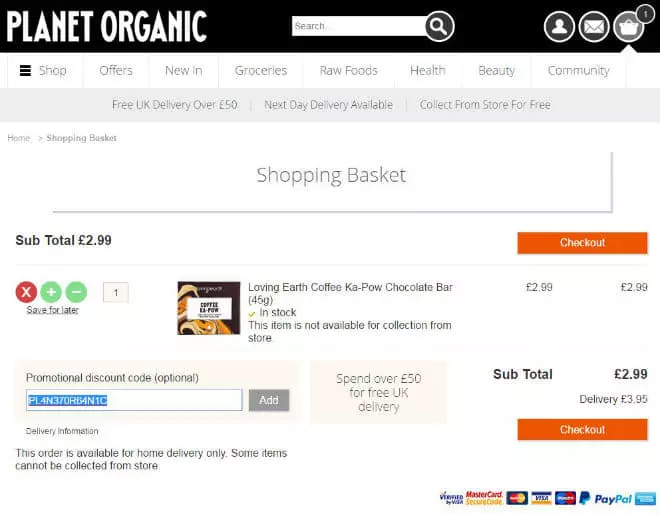The width and height of the screenshot is (660, 514).
Task: Click Collect From Store For Free banner
Action: (485, 105)
